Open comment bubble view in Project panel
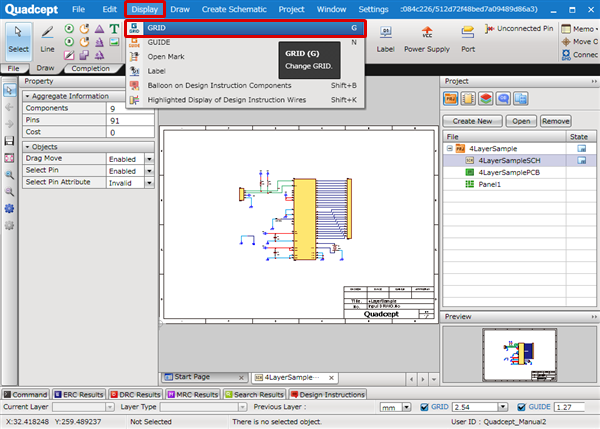 tap(503, 99)
